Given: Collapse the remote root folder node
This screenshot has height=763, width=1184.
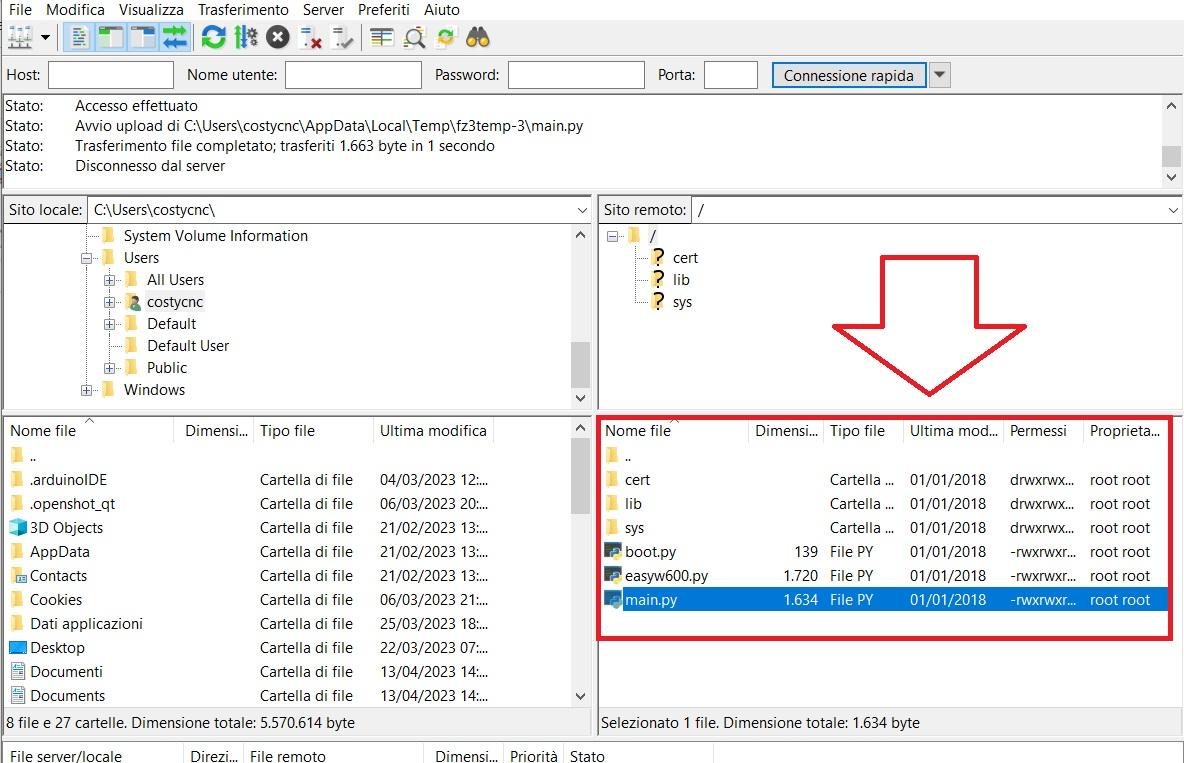Looking at the screenshot, I should pyautogui.click(x=612, y=236).
